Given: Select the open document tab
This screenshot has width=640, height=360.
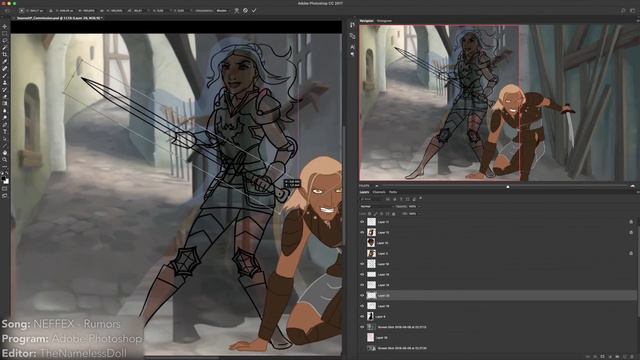Looking at the screenshot, I should point(60,18).
